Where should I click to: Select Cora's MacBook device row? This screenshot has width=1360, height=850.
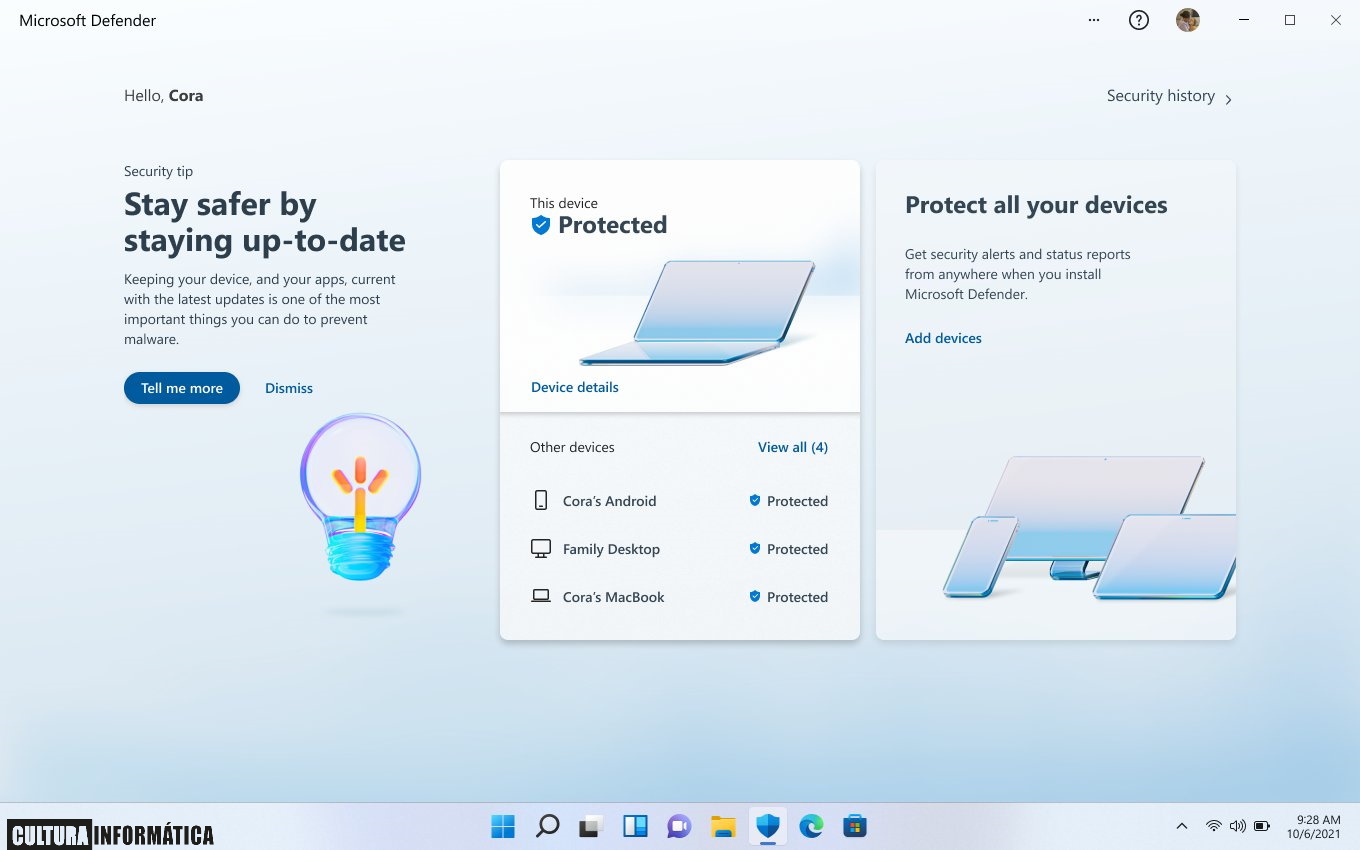click(680, 597)
